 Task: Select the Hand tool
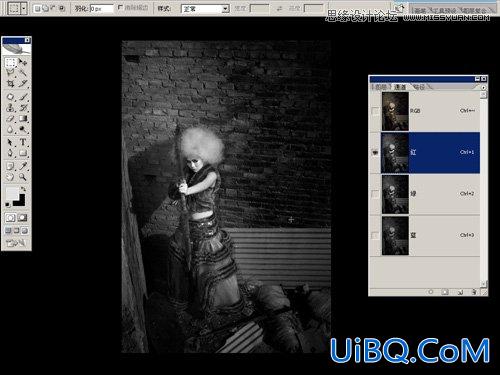coord(10,177)
